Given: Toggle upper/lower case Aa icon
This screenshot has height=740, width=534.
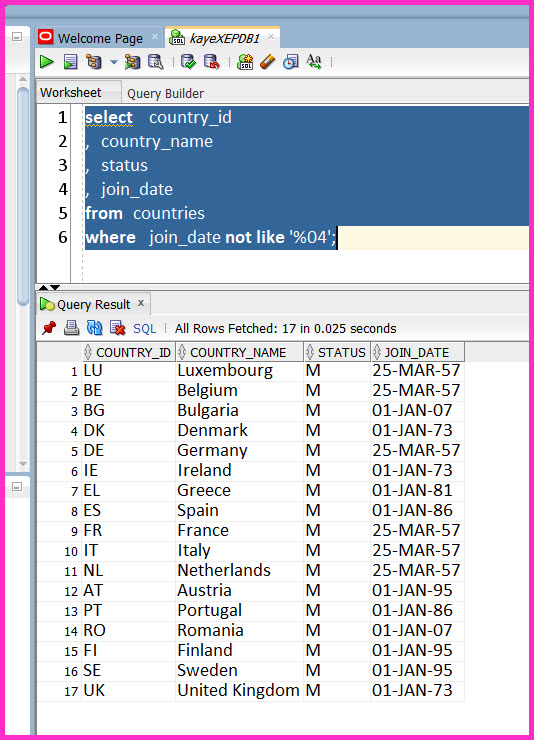Looking at the screenshot, I should (x=314, y=62).
